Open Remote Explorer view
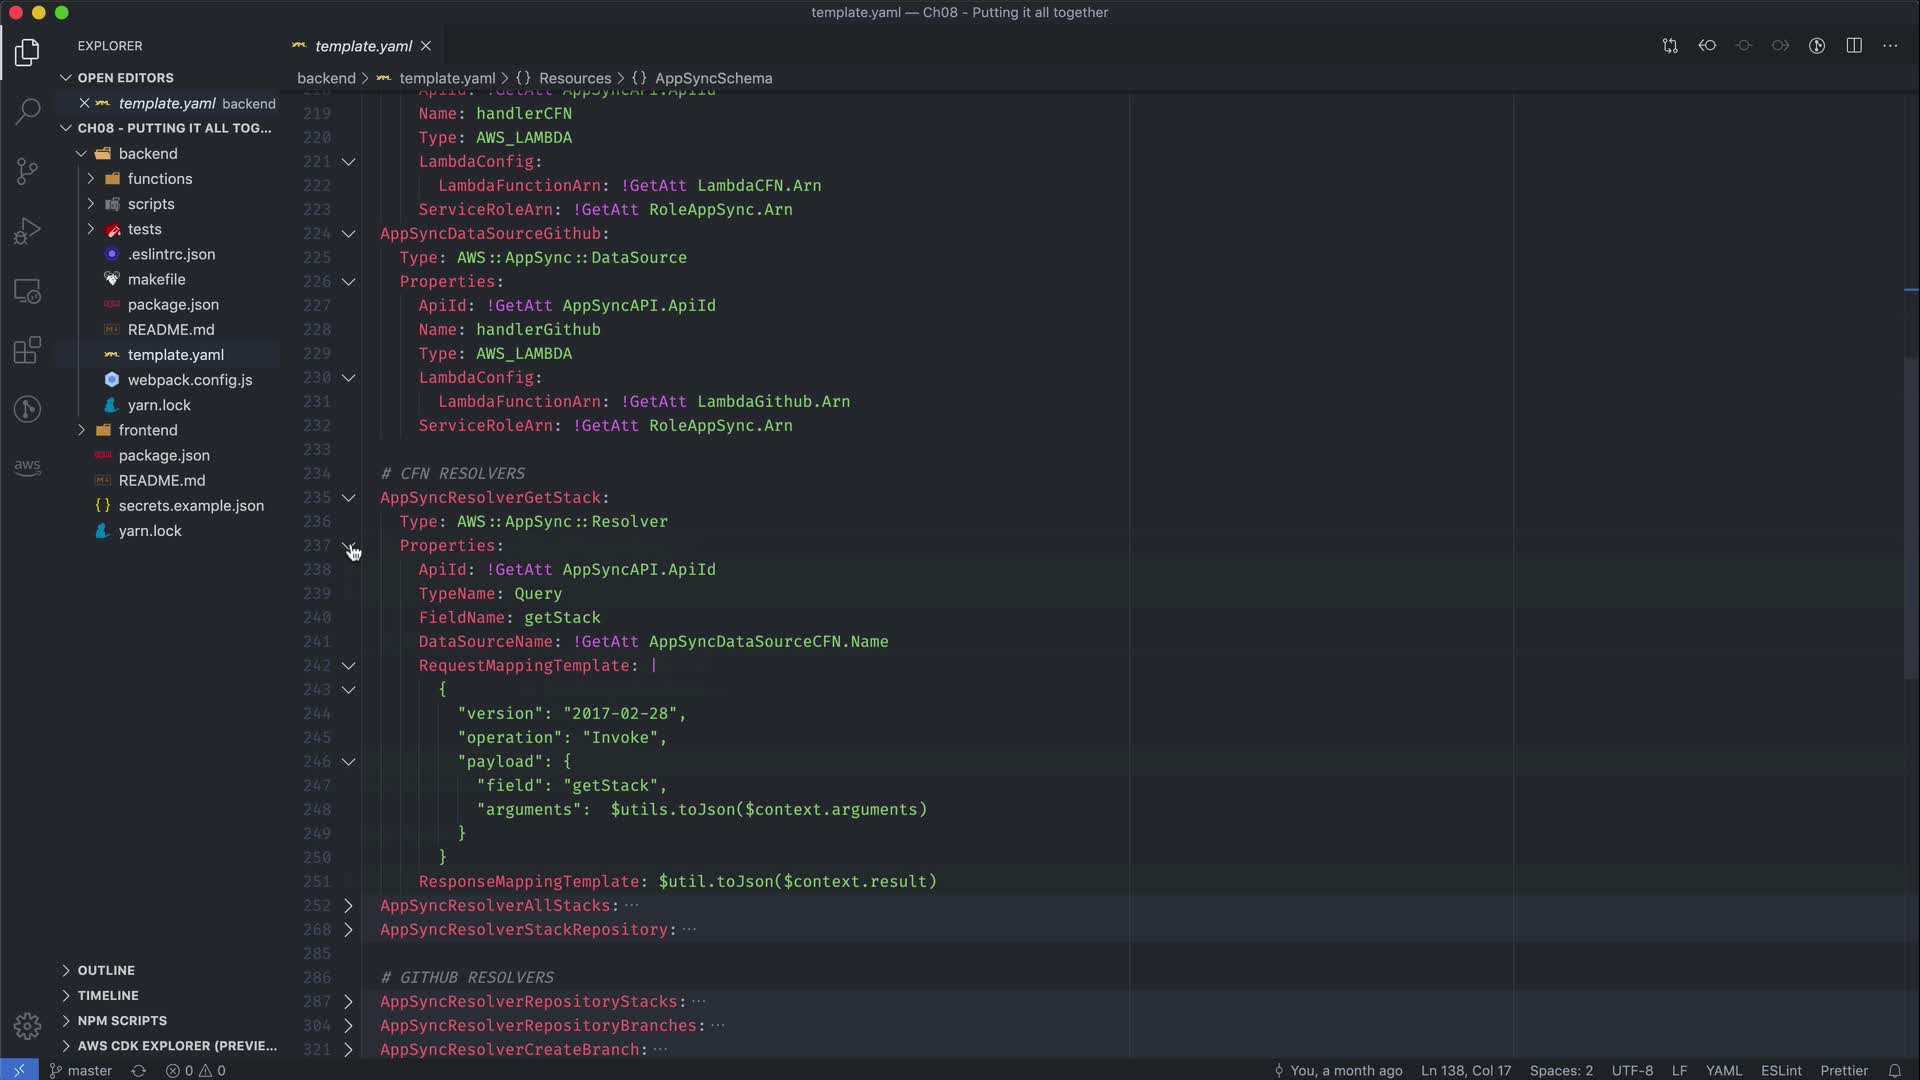Screen dimensions: 1920x1080 [27, 291]
